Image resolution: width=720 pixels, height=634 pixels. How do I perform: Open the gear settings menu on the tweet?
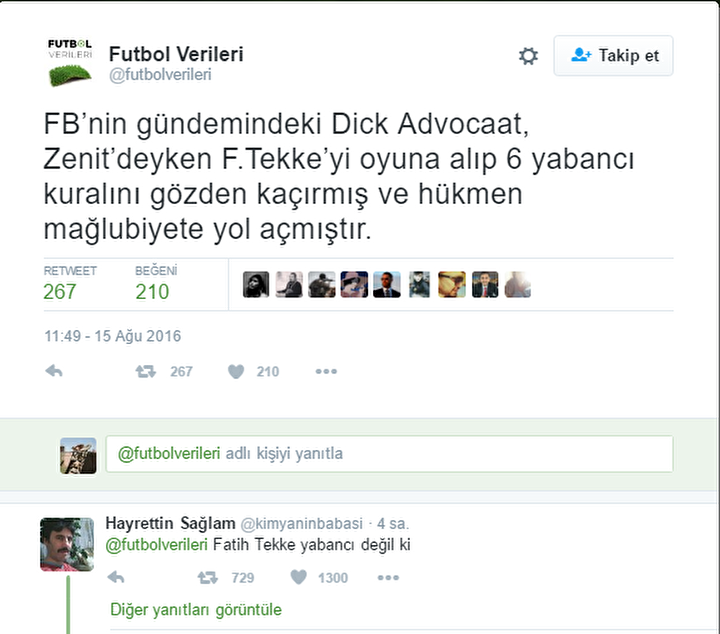tap(528, 56)
